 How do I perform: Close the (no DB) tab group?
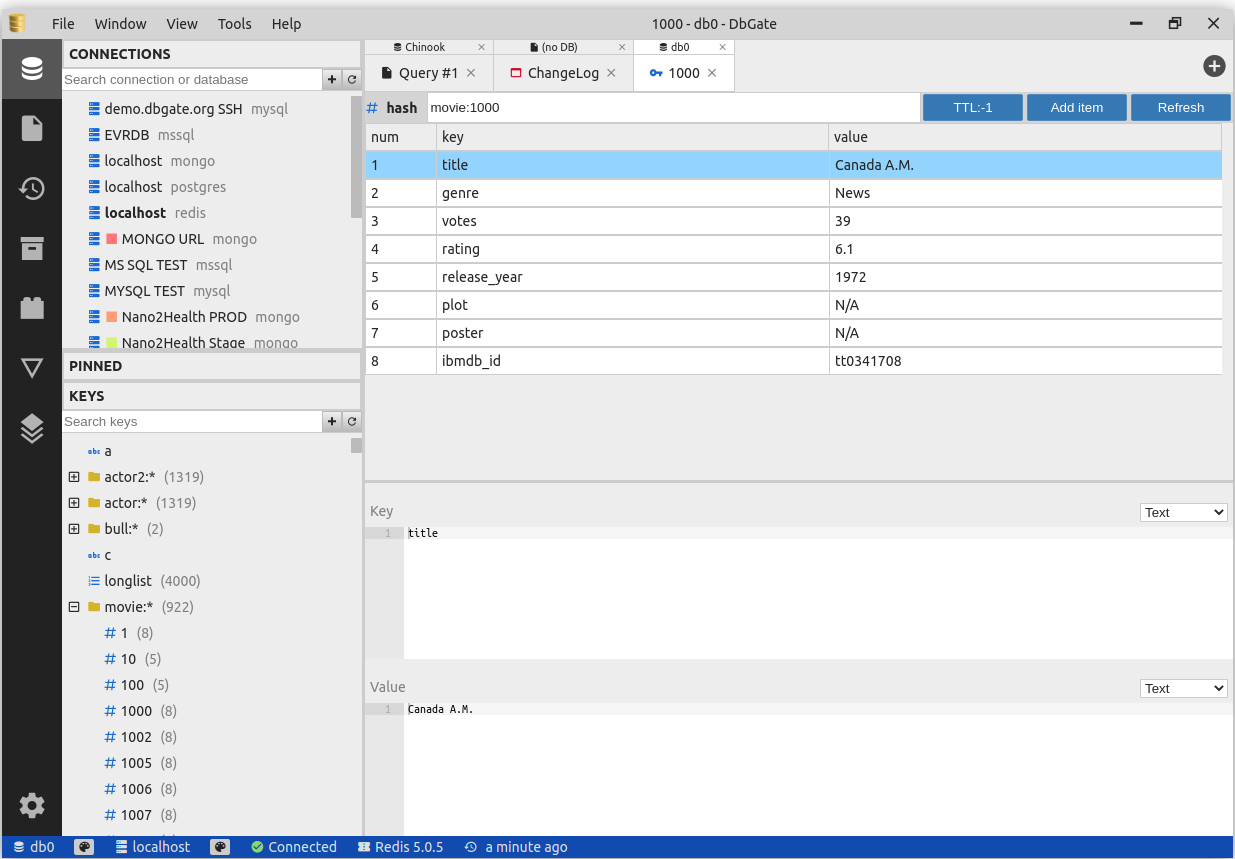pos(622,47)
